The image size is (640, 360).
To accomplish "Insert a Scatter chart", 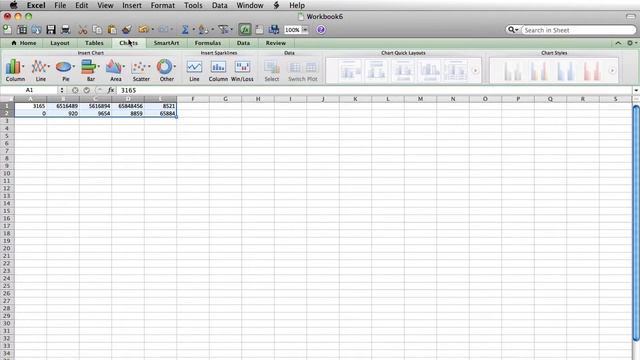I will (x=141, y=70).
